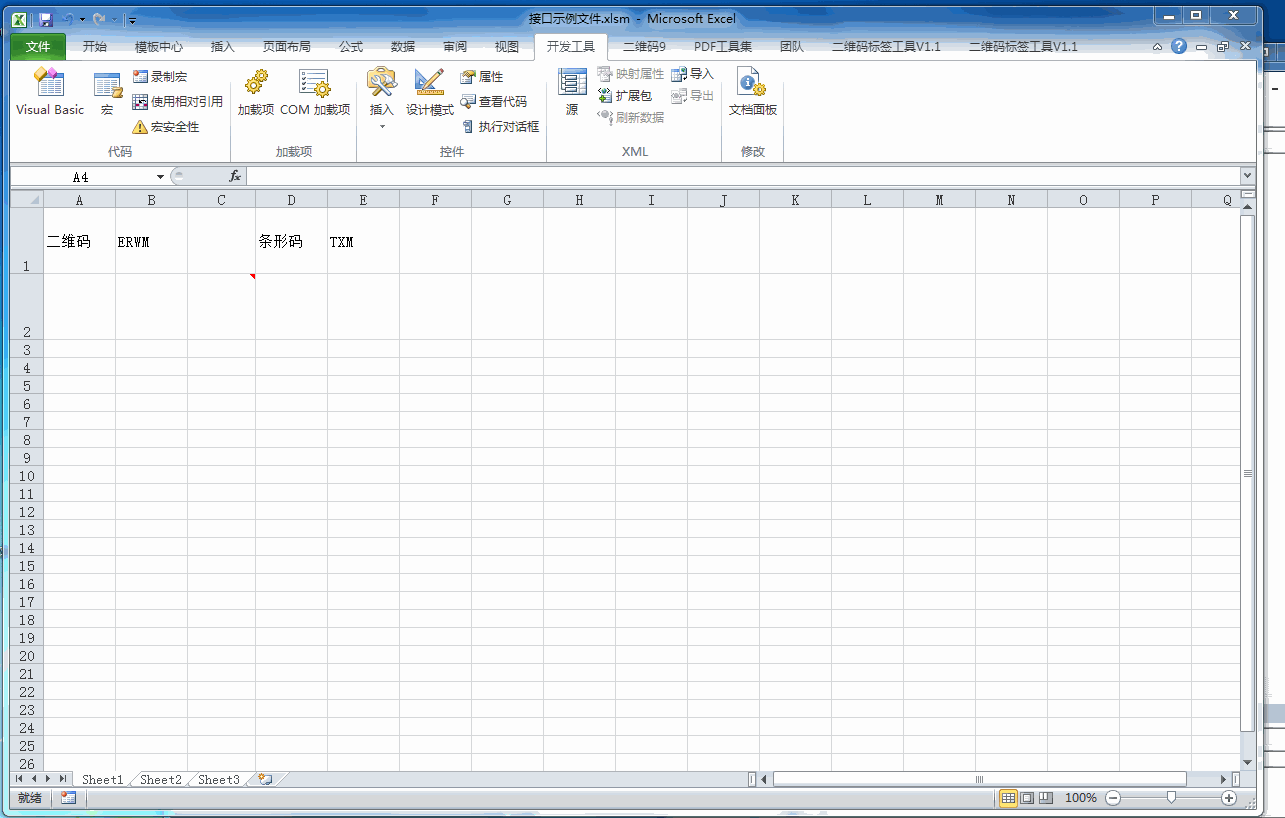Toggle 使用相对引用 relative references

(x=177, y=101)
